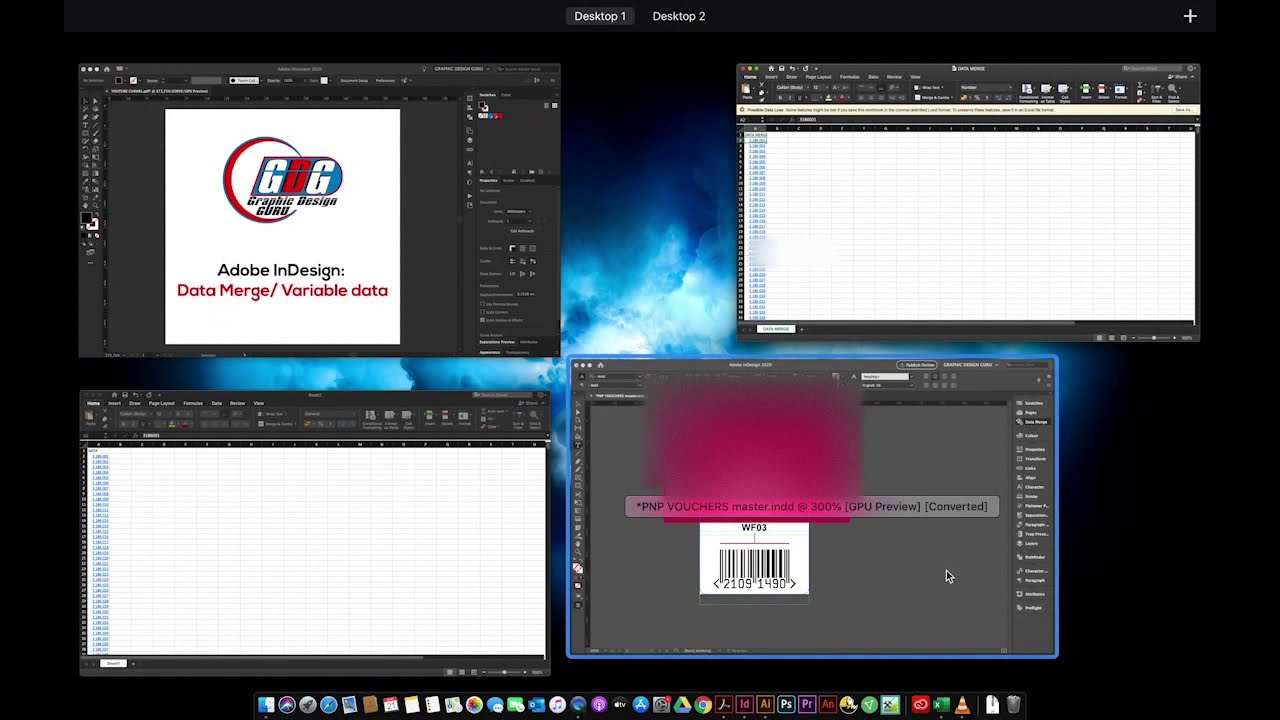The width and height of the screenshot is (1280, 720).
Task: Open Page Layout tab in DATA MERGE window
Action: click(x=819, y=76)
